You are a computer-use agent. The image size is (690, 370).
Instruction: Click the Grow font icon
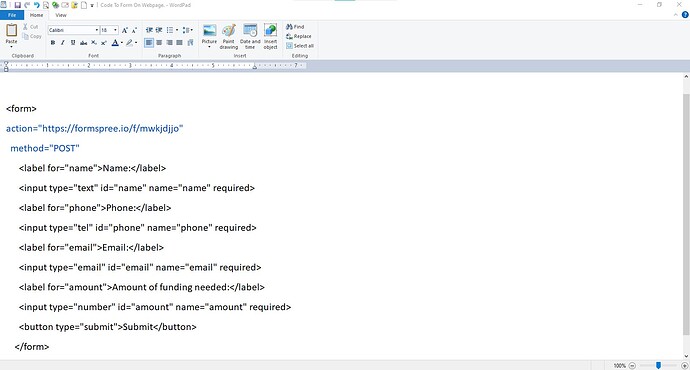point(125,30)
